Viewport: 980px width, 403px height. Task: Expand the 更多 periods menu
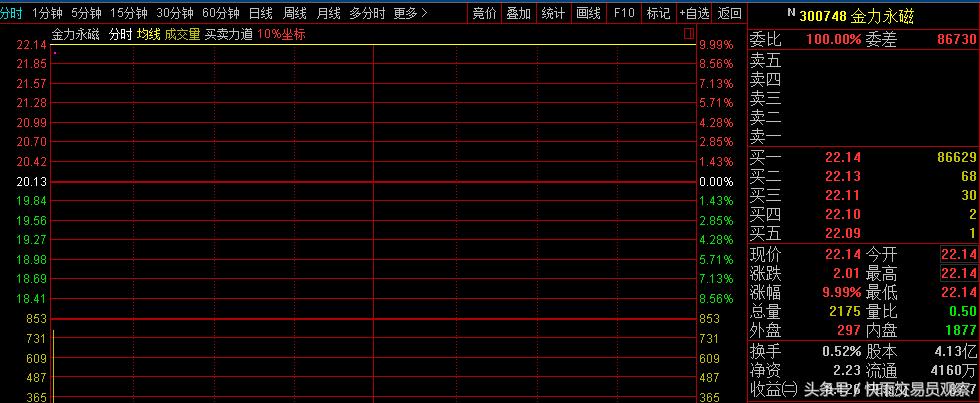click(x=411, y=12)
